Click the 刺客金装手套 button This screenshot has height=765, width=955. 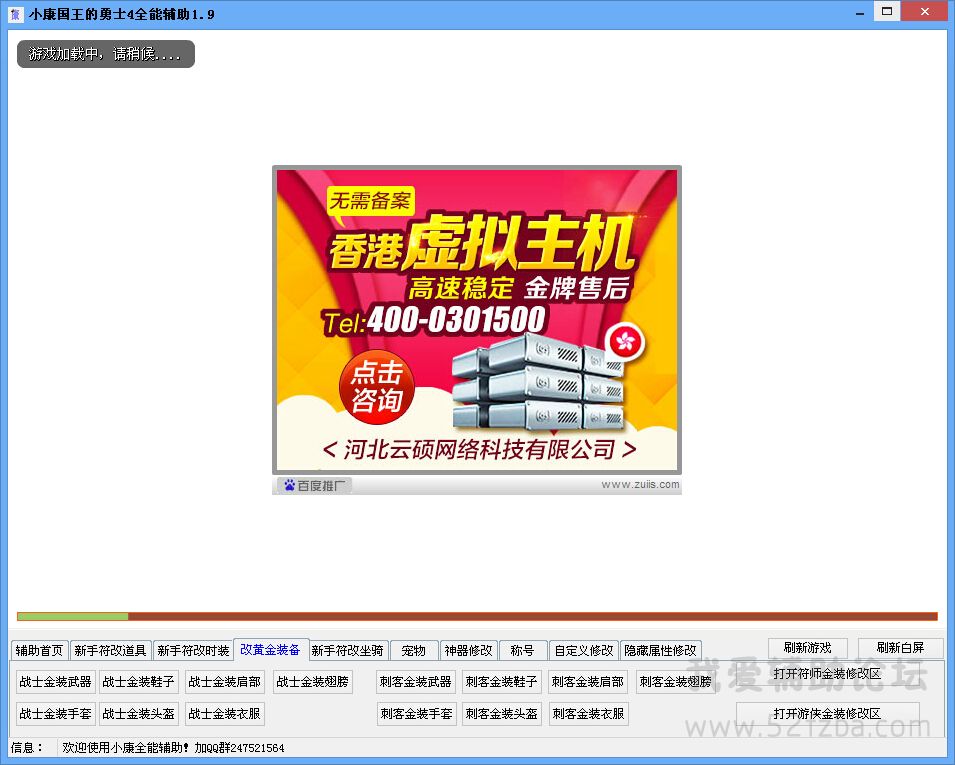tap(416, 713)
